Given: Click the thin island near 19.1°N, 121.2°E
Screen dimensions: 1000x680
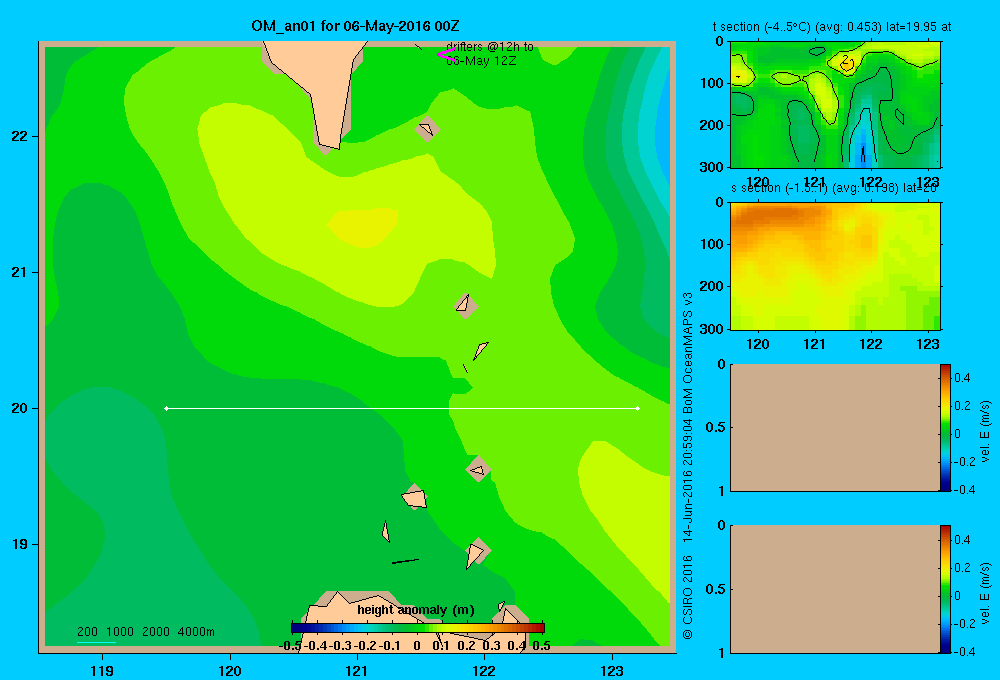Looking at the screenshot, I should [x=386, y=531].
